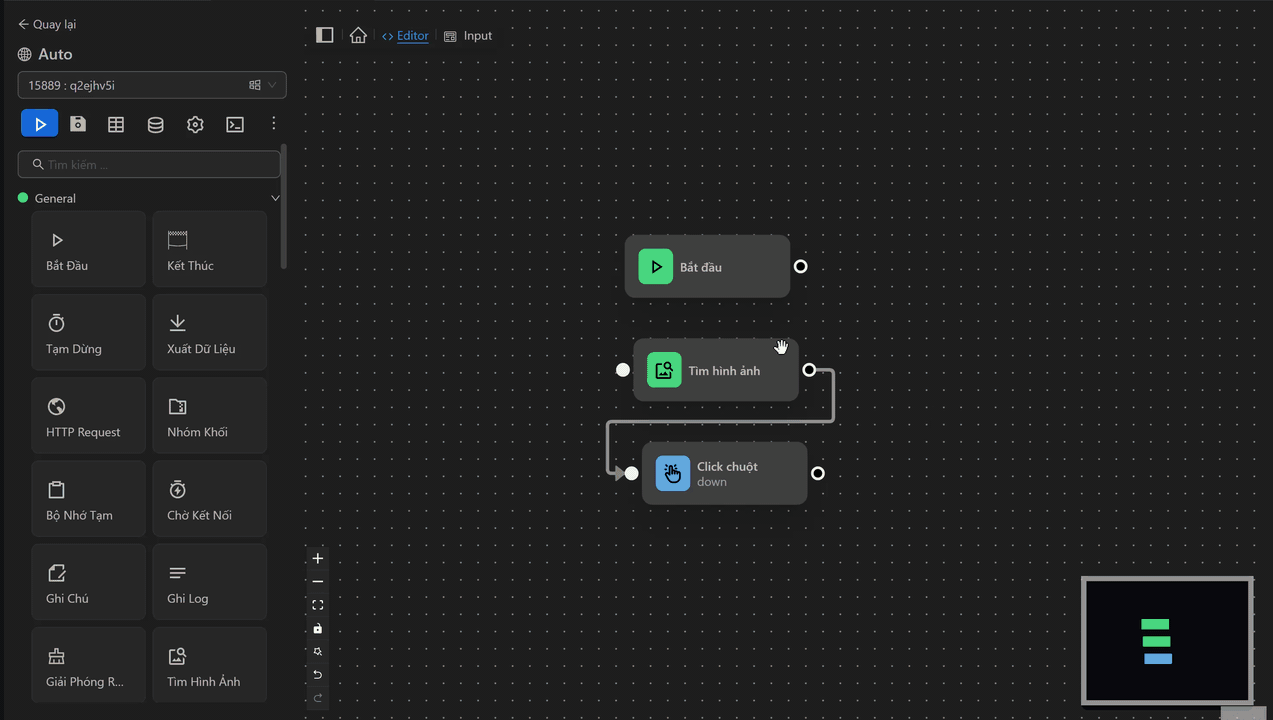Toggle the left sidebar panel icon
The width and height of the screenshot is (1273, 720).
[324, 35]
